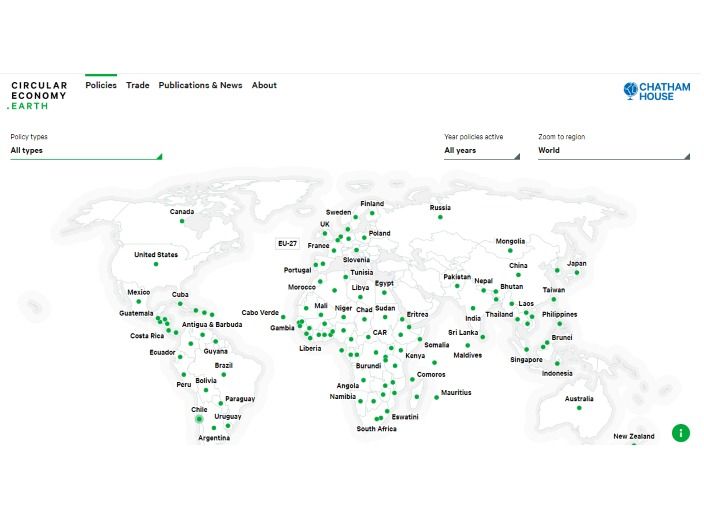
Task: Open Publications & News section
Action: (200, 85)
